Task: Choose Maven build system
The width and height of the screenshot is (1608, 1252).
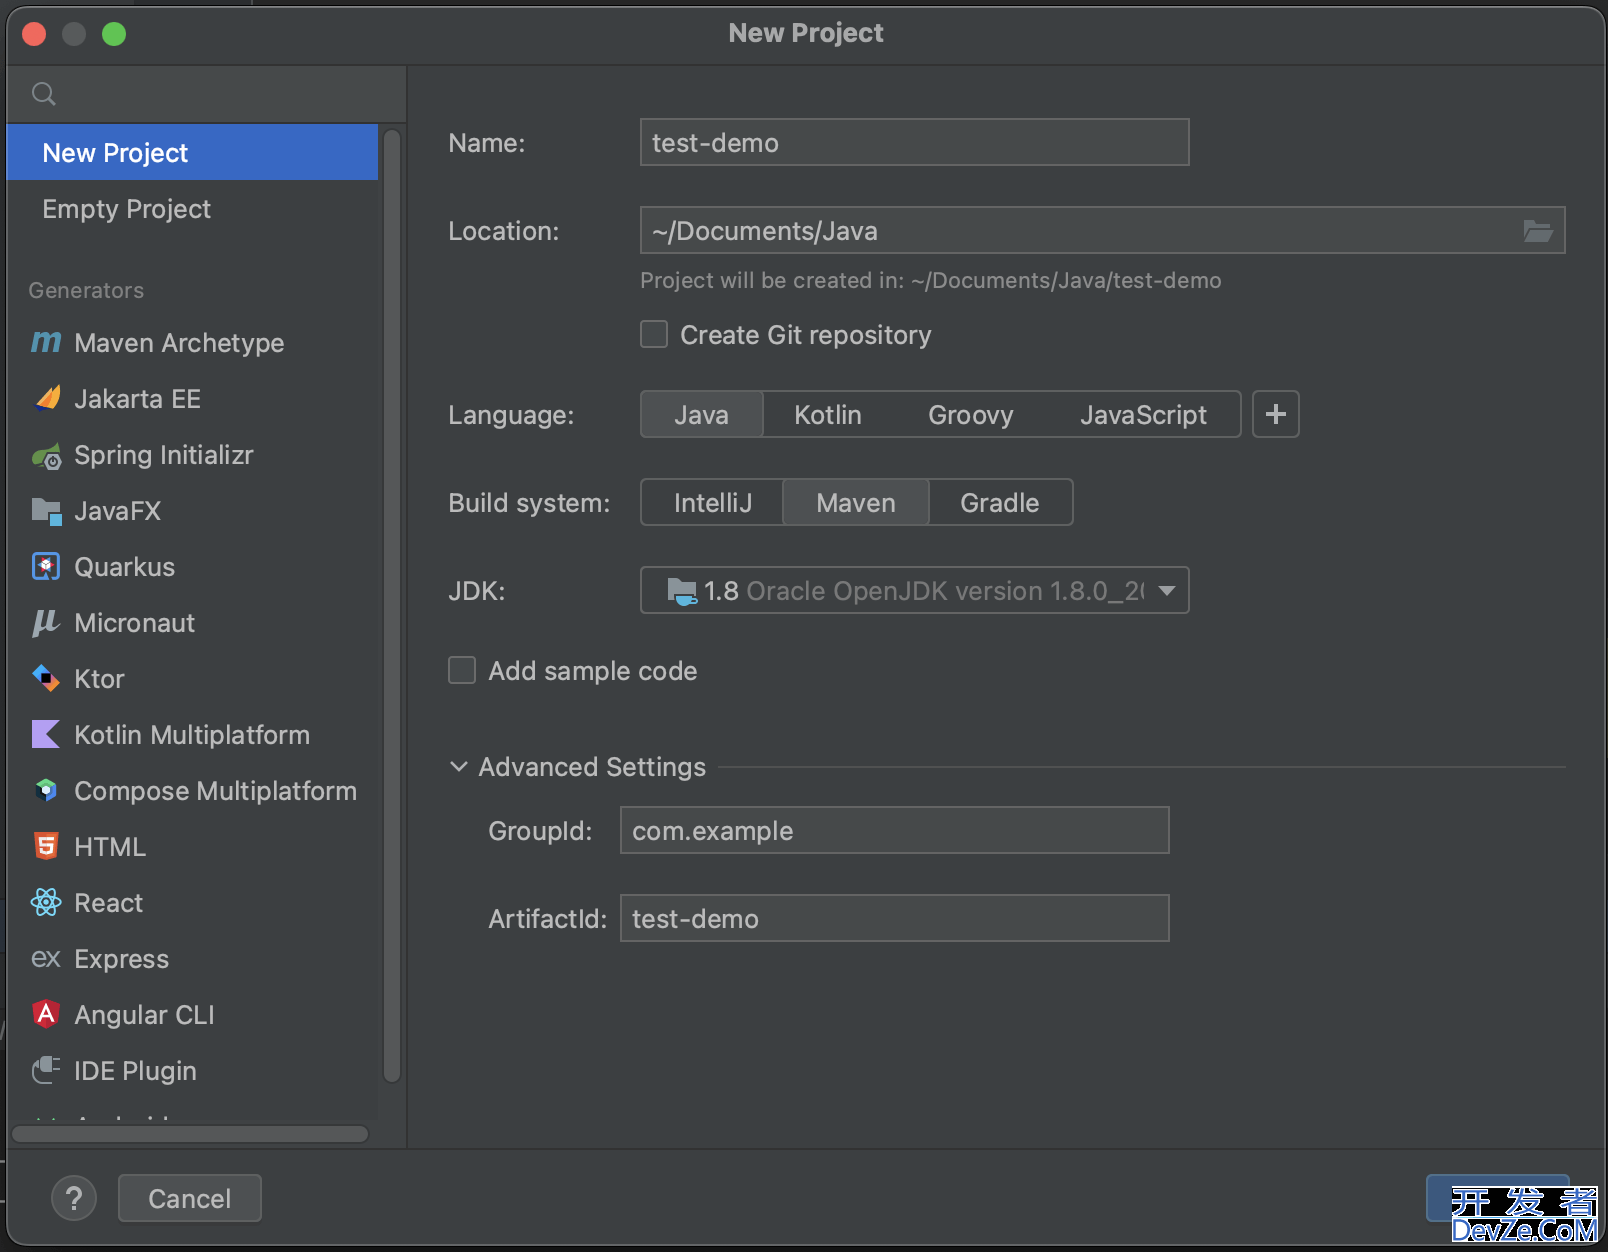Action: [856, 502]
